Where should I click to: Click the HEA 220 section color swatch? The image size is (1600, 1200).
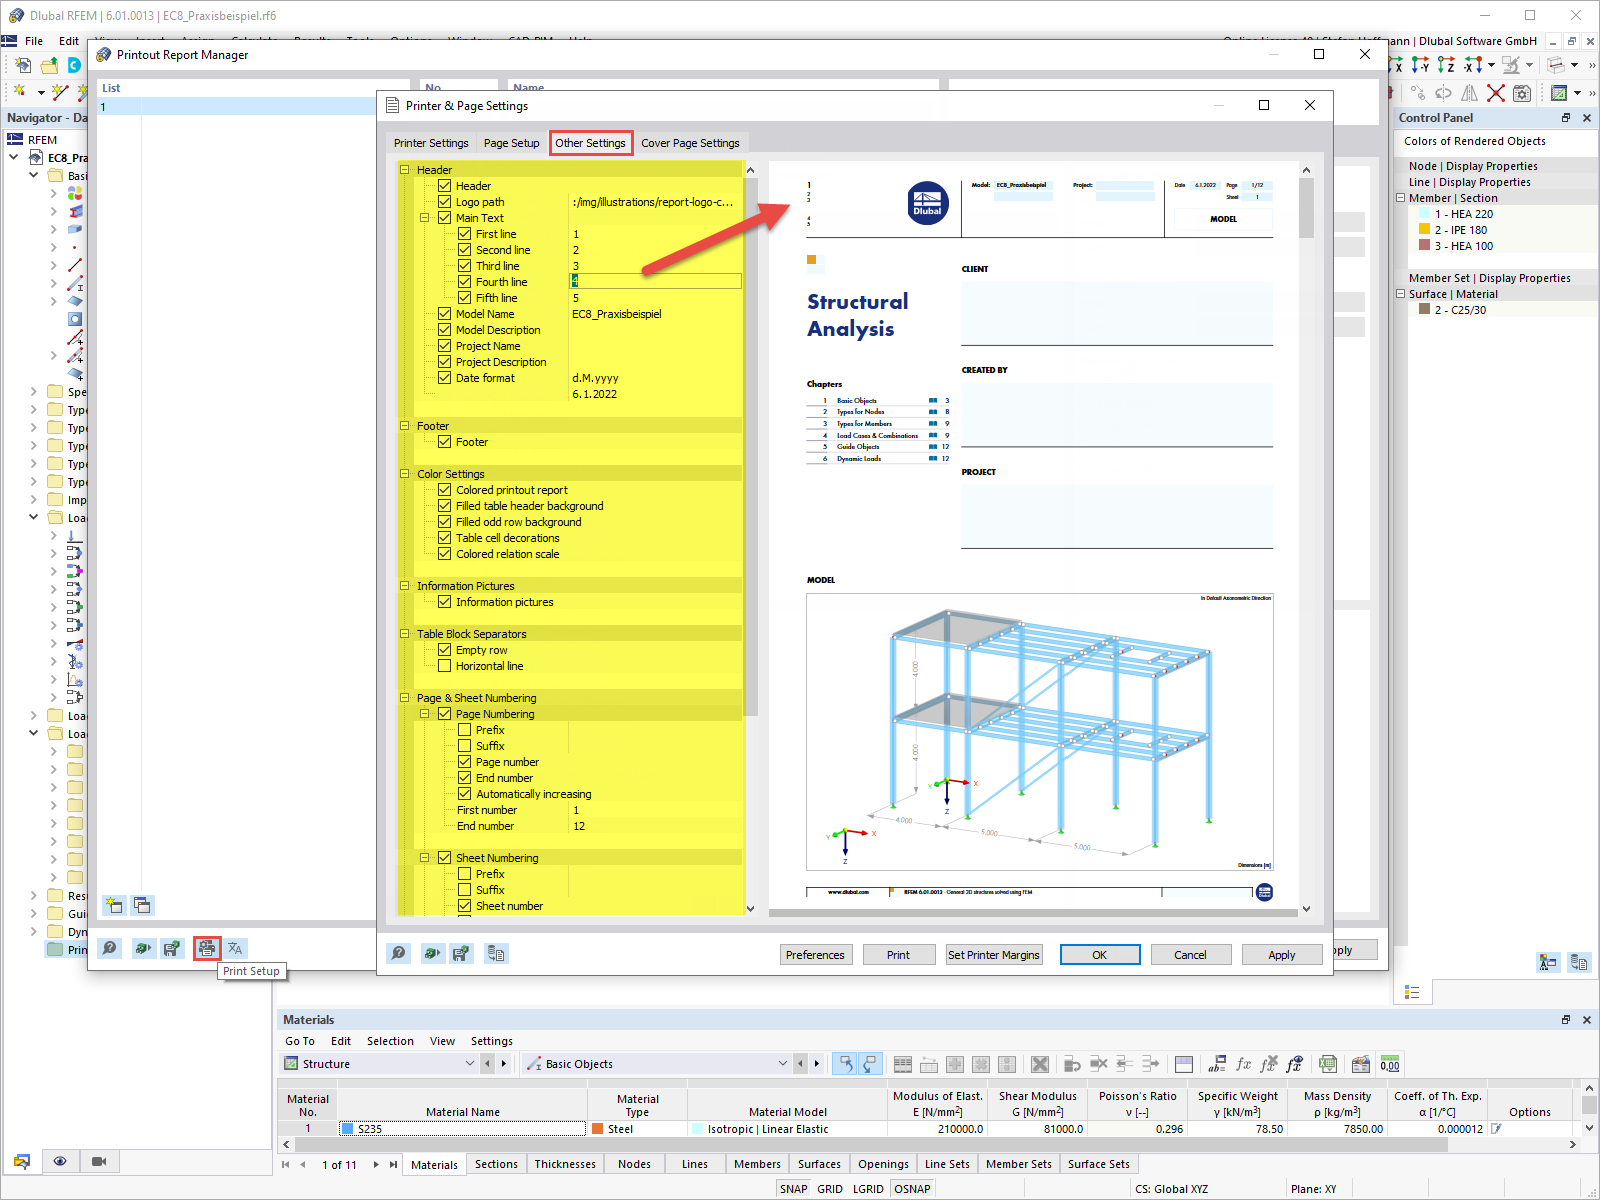point(1424,214)
